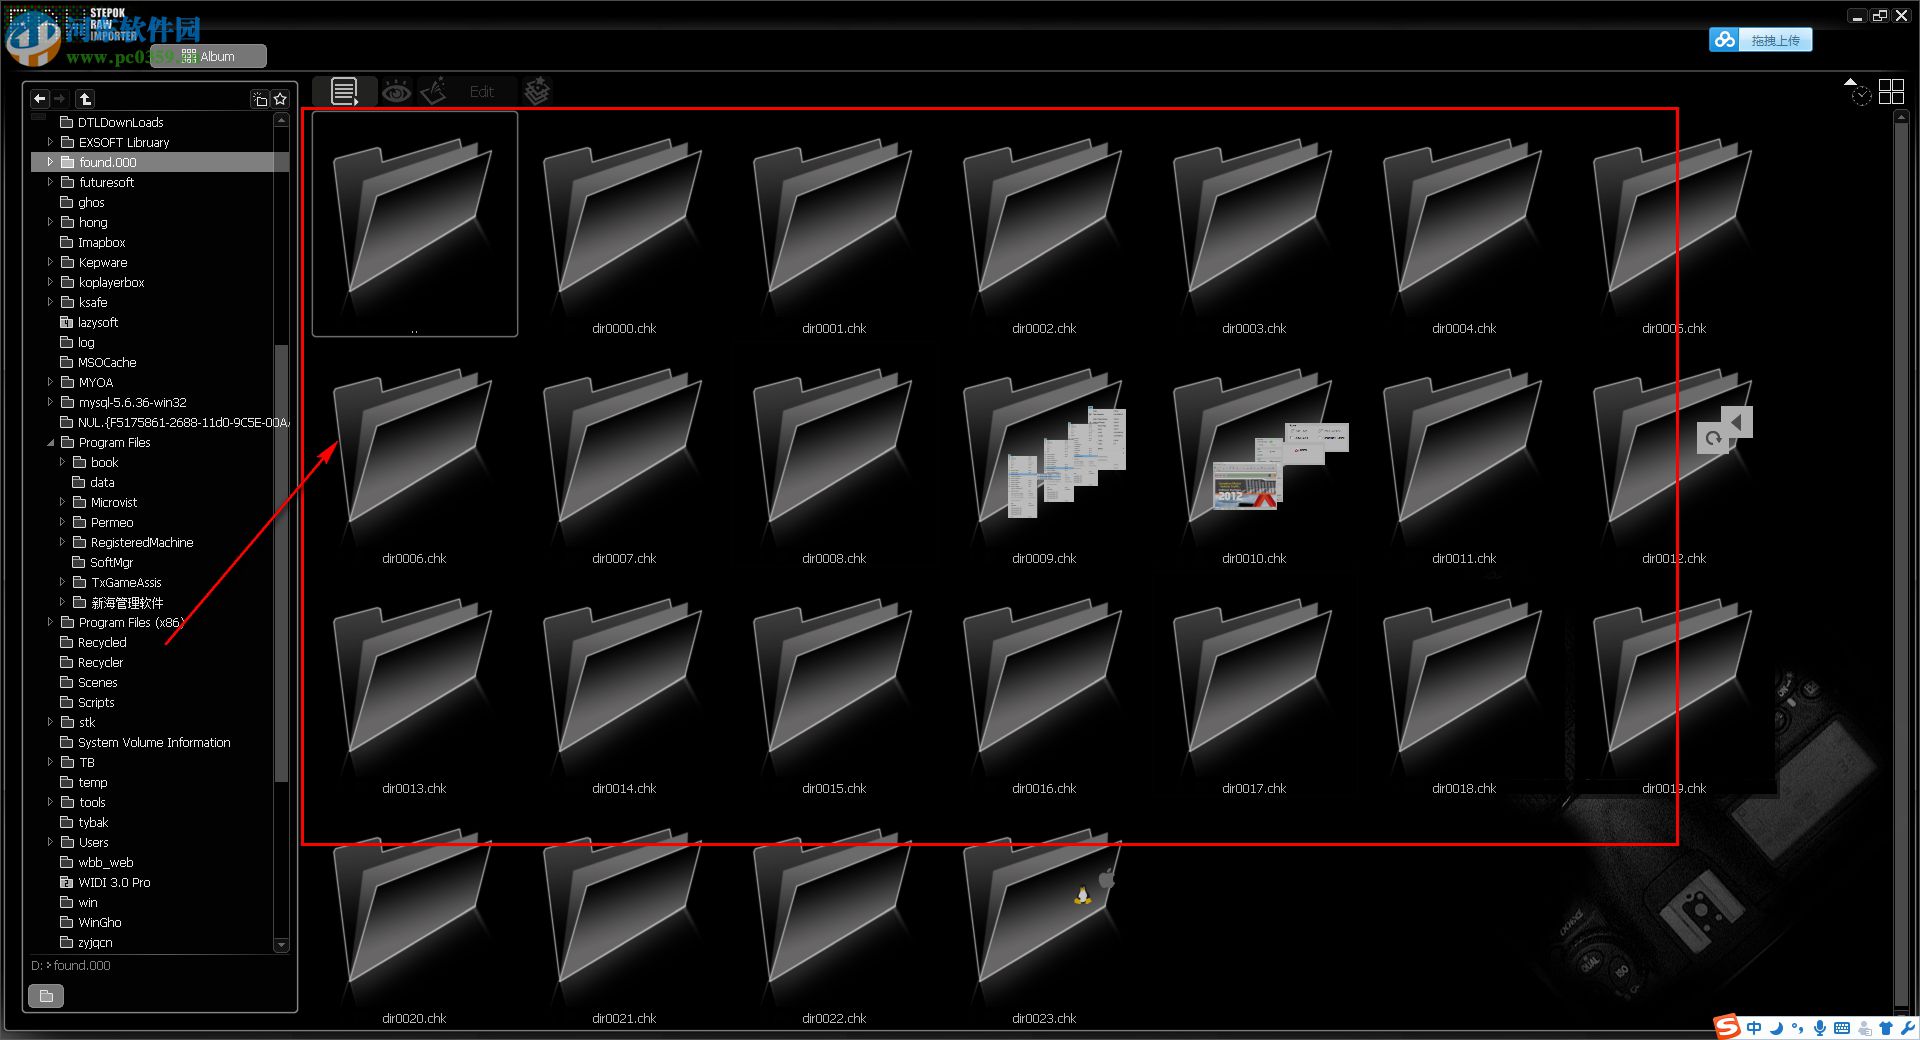Expand the found.000 tree node
The height and width of the screenshot is (1040, 1920).
(x=50, y=162)
